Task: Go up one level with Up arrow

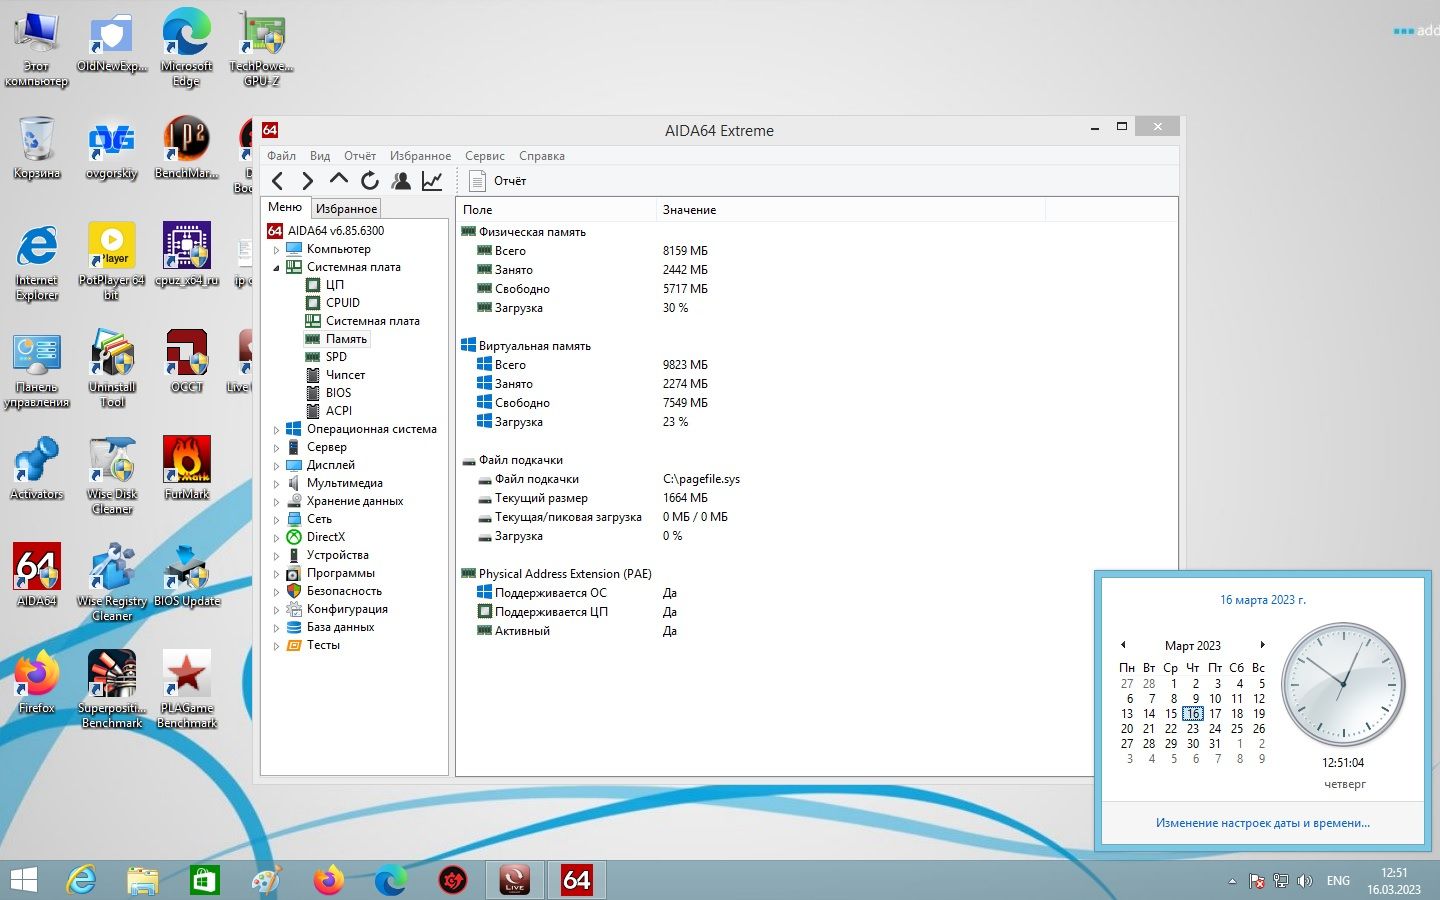Action: (x=338, y=181)
